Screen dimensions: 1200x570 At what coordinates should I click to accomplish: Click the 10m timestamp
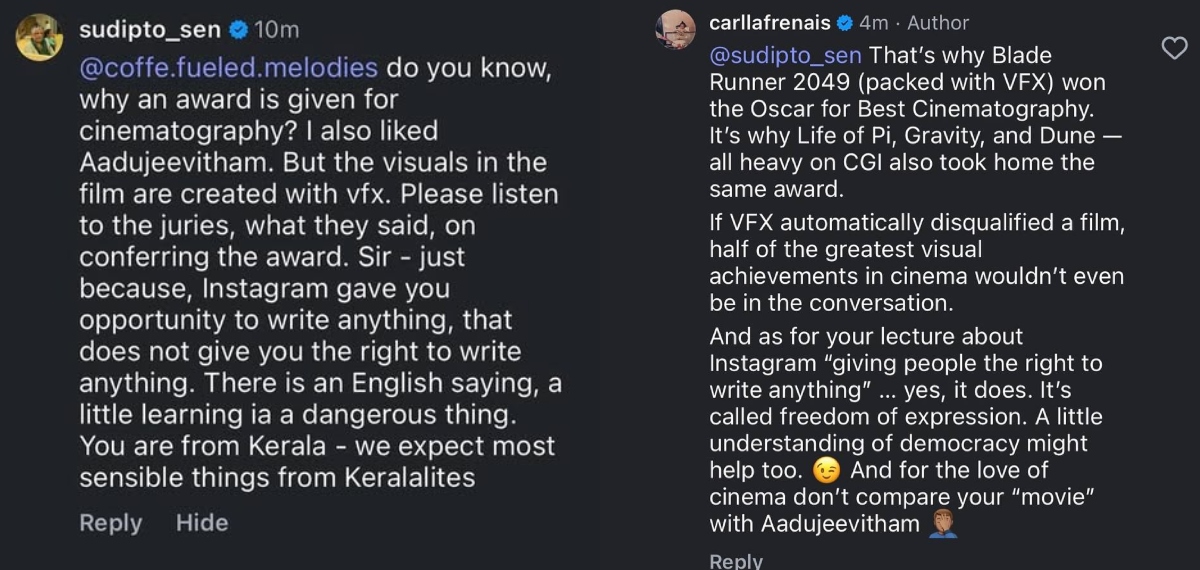coord(277,30)
